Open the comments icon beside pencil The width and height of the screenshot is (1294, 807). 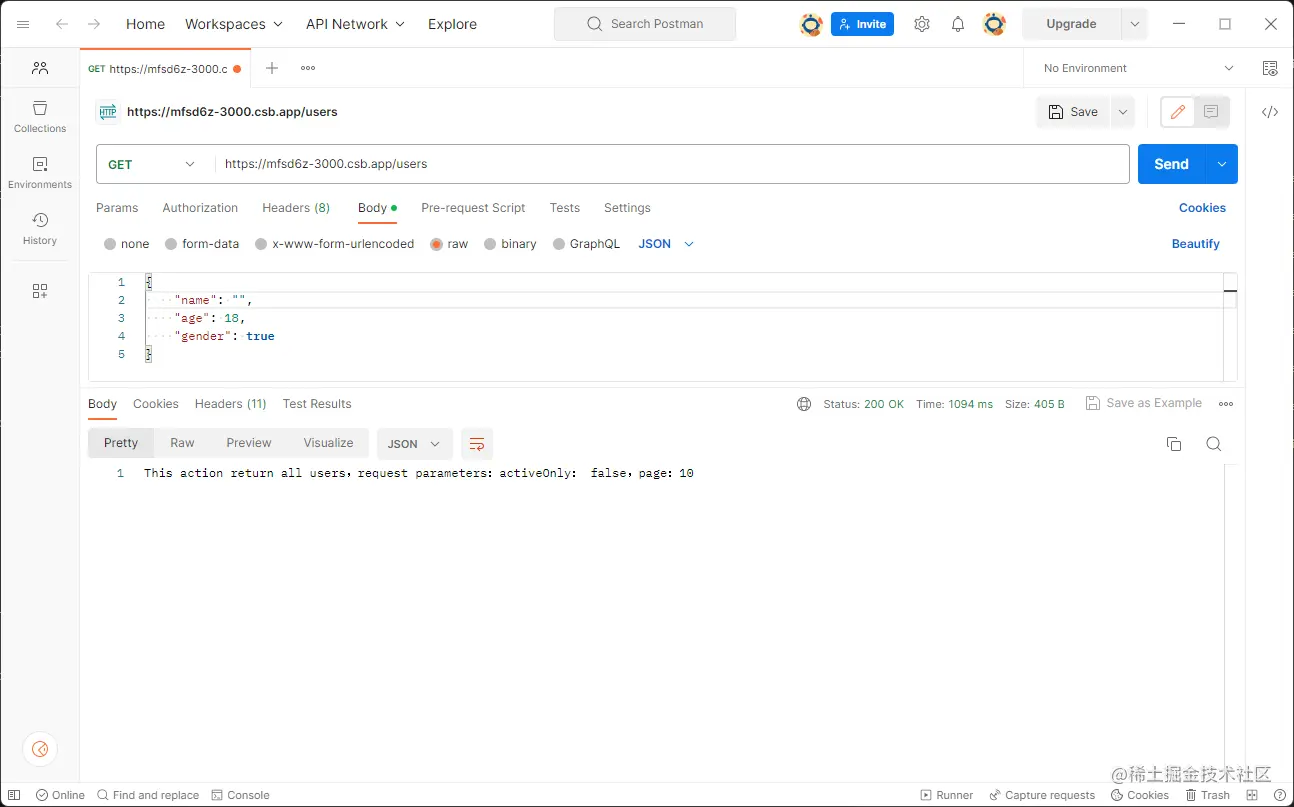1211,112
